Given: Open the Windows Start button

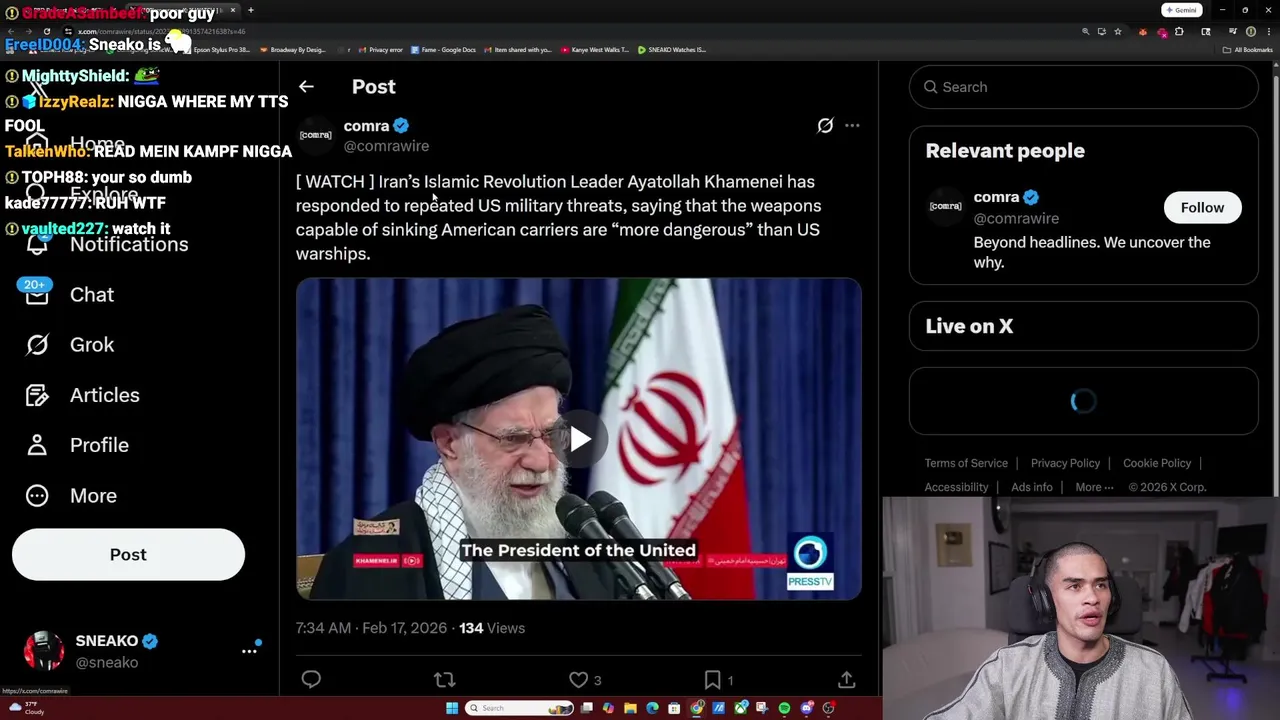Looking at the screenshot, I should tap(452, 708).
